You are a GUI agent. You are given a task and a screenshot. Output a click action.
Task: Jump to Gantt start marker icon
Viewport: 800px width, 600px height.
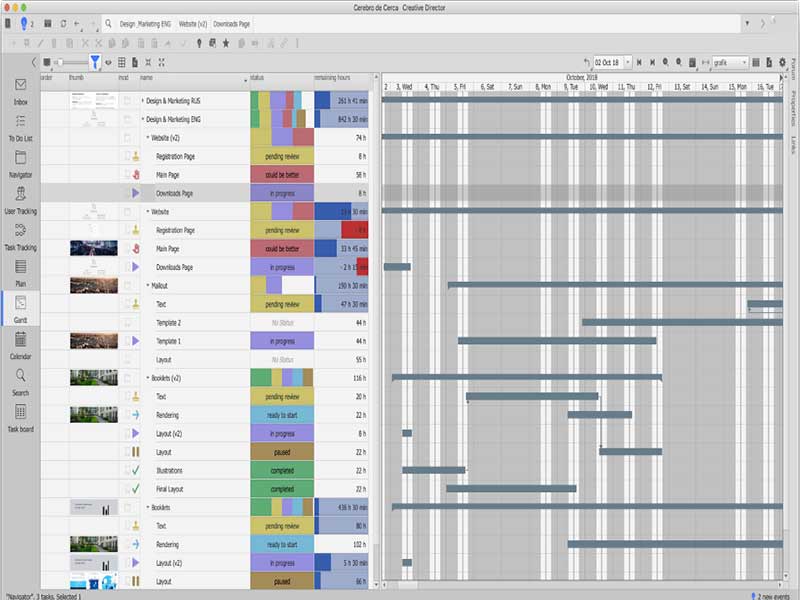pyautogui.click(x=639, y=62)
